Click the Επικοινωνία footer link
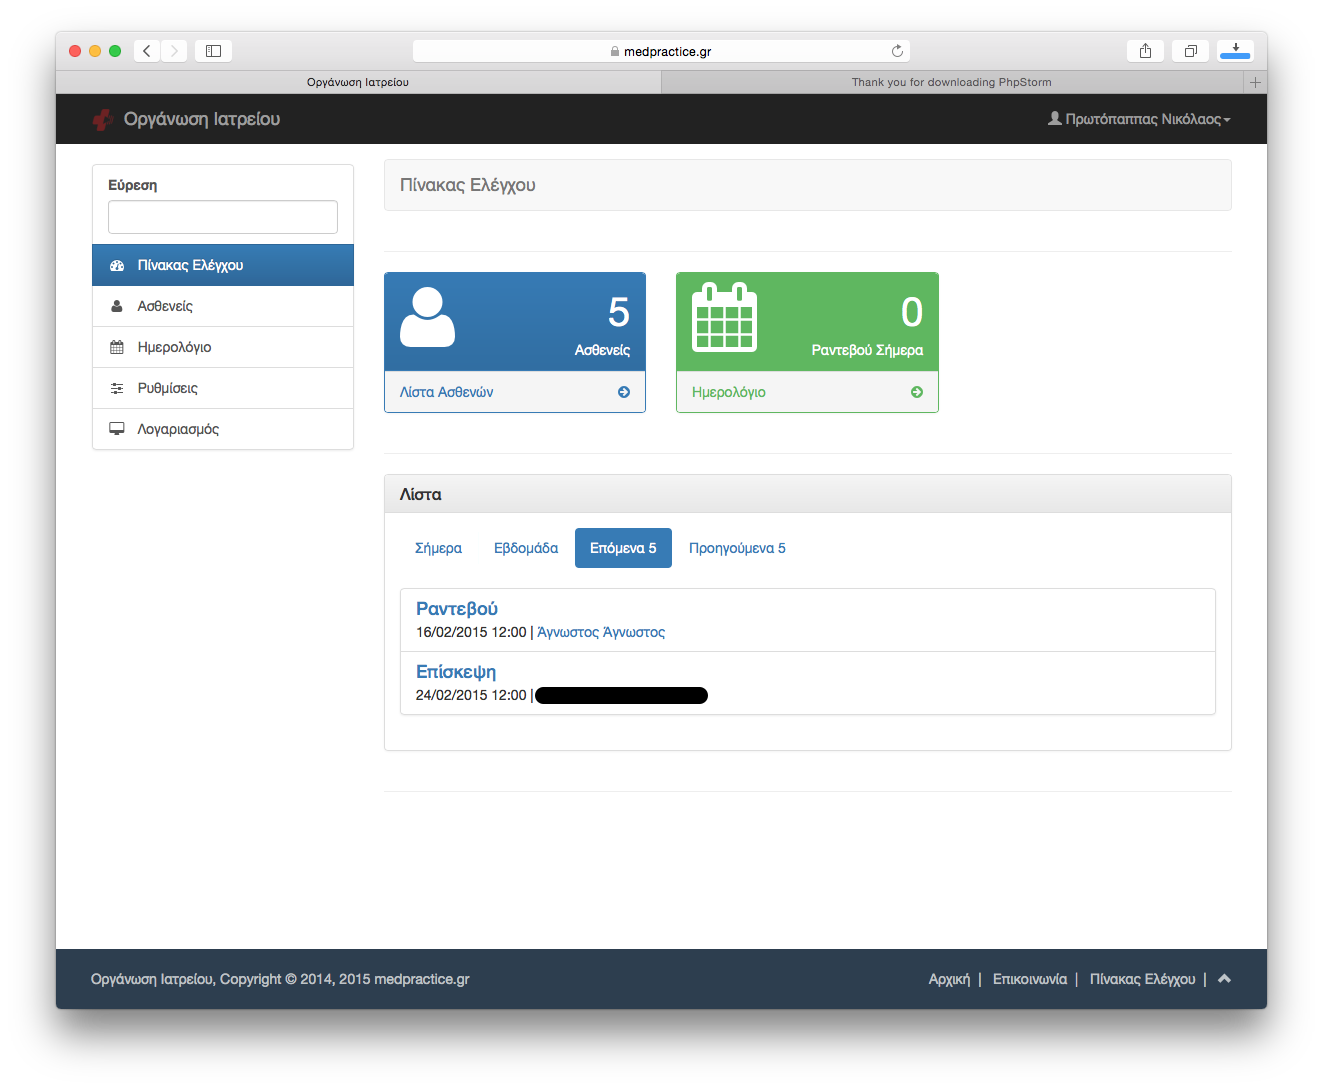This screenshot has height=1089, width=1323. pos(1029,979)
